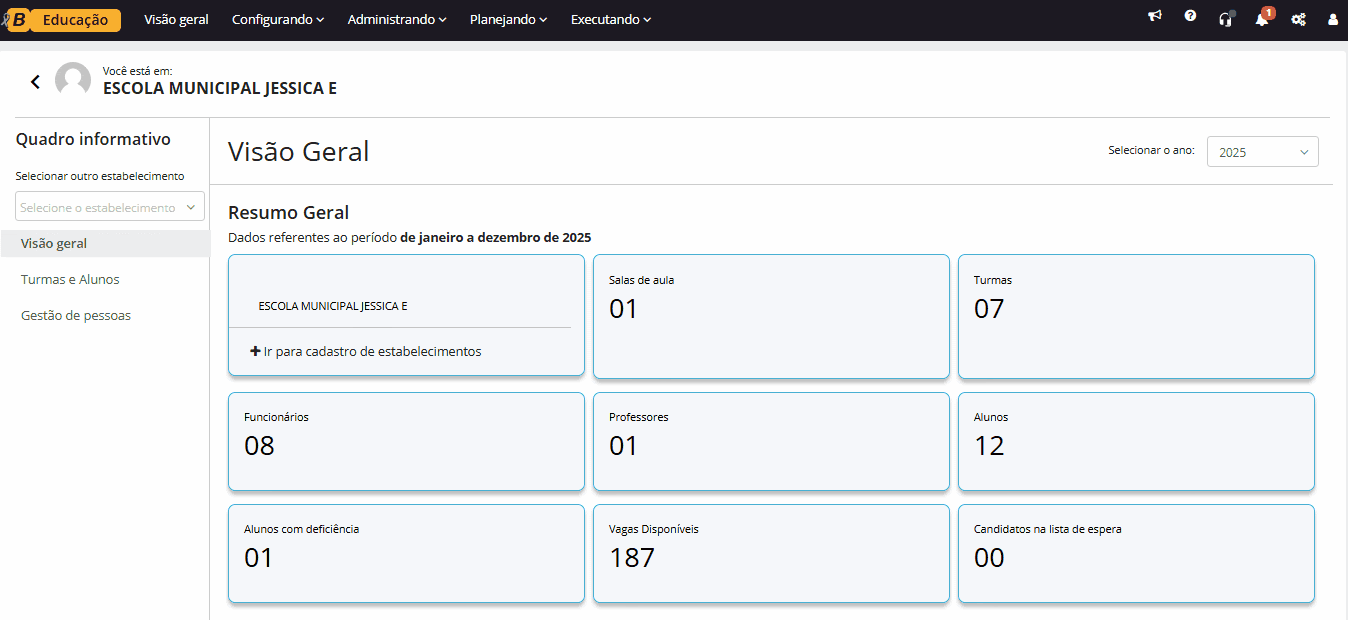Open the Planejando menu
Image resolution: width=1348 pixels, height=620 pixels.
coord(508,19)
